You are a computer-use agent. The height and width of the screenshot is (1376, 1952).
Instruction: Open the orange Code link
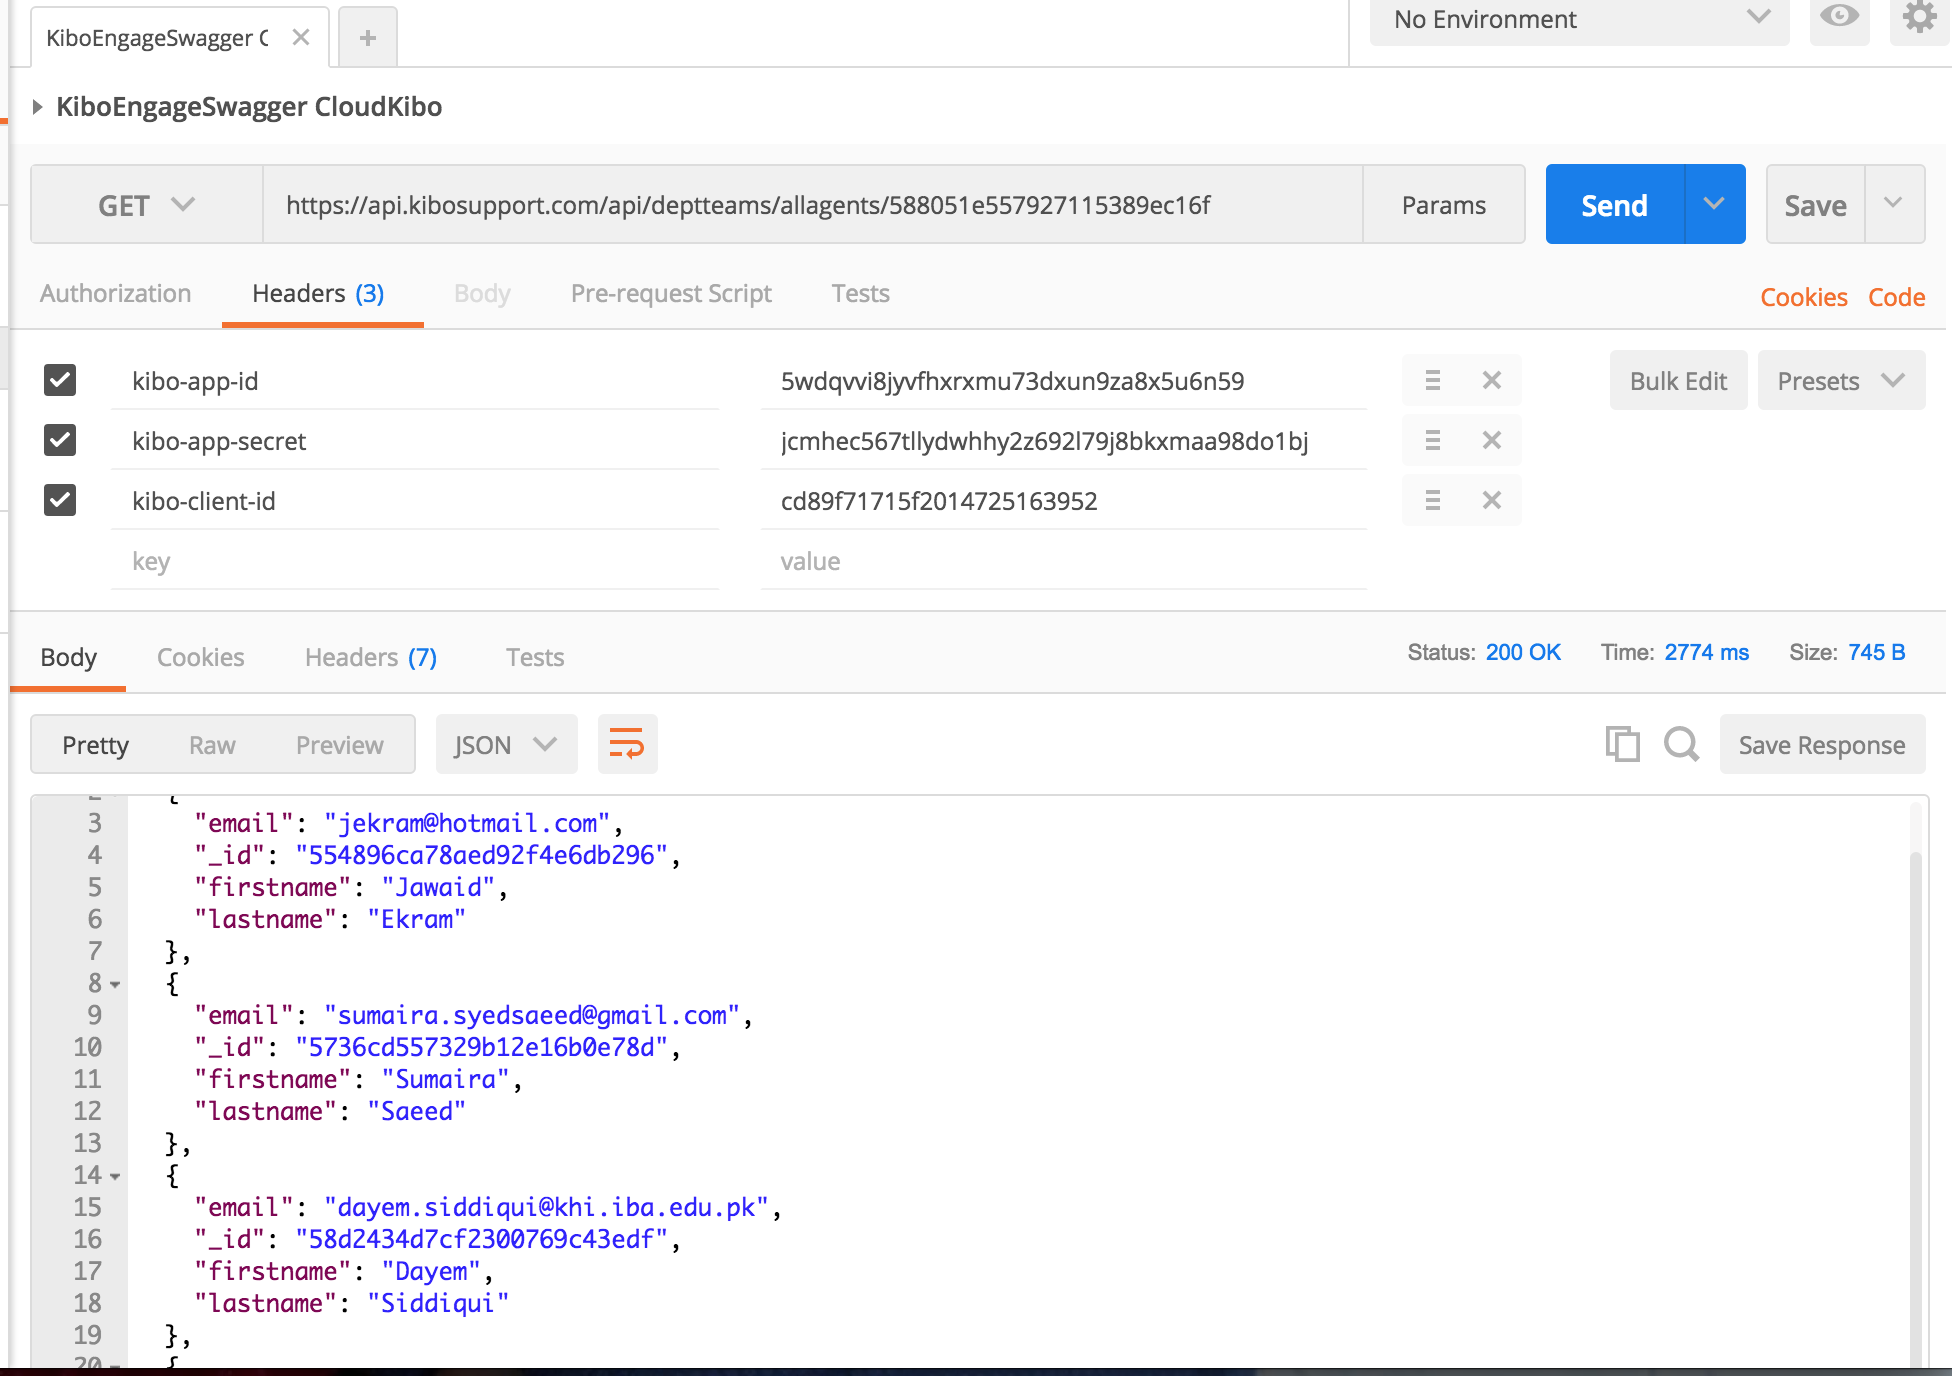(1896, 297)
